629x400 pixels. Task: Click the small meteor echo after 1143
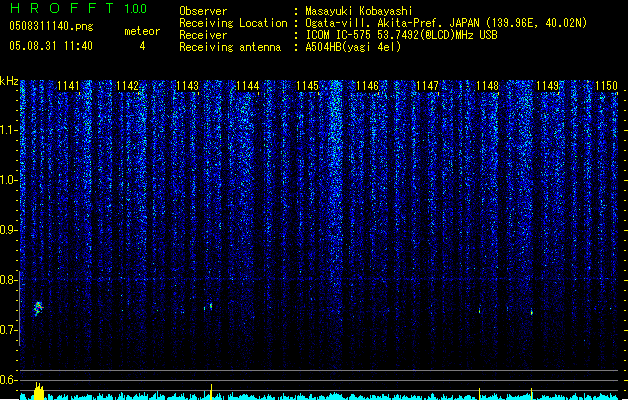(211, 306)
